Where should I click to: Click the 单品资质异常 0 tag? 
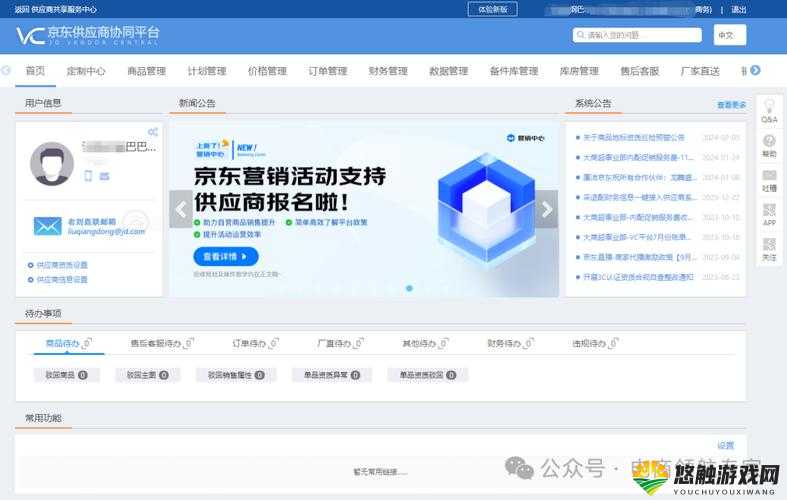click(332, 375)
